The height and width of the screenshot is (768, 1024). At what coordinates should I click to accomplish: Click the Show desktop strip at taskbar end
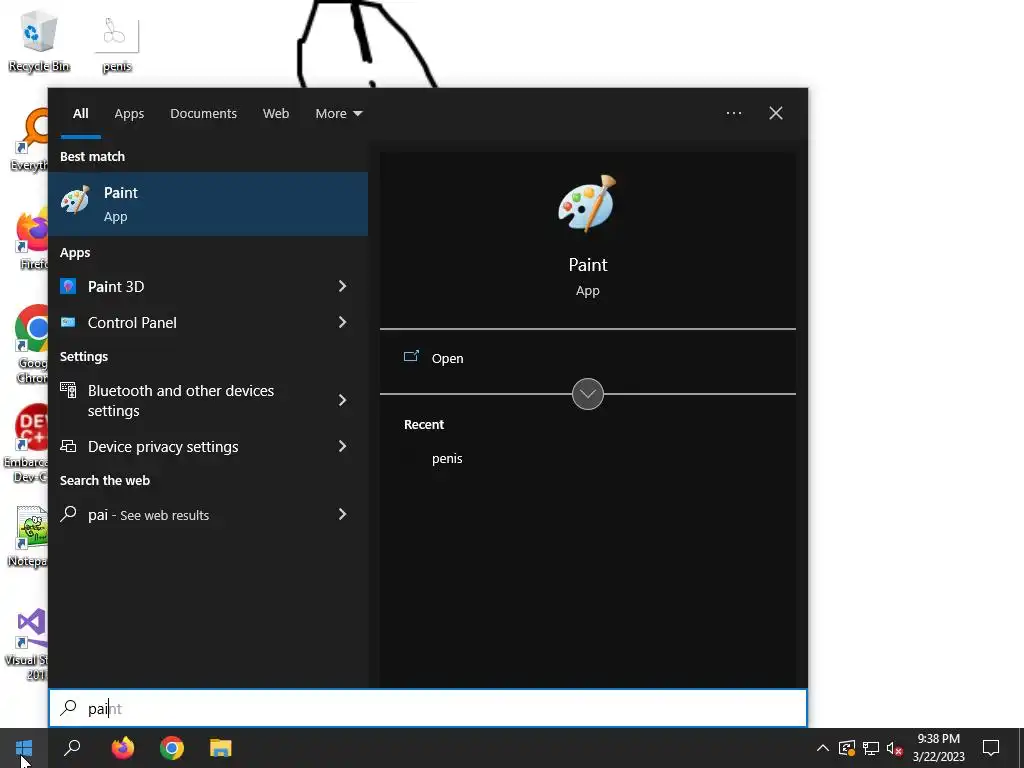1021,748
